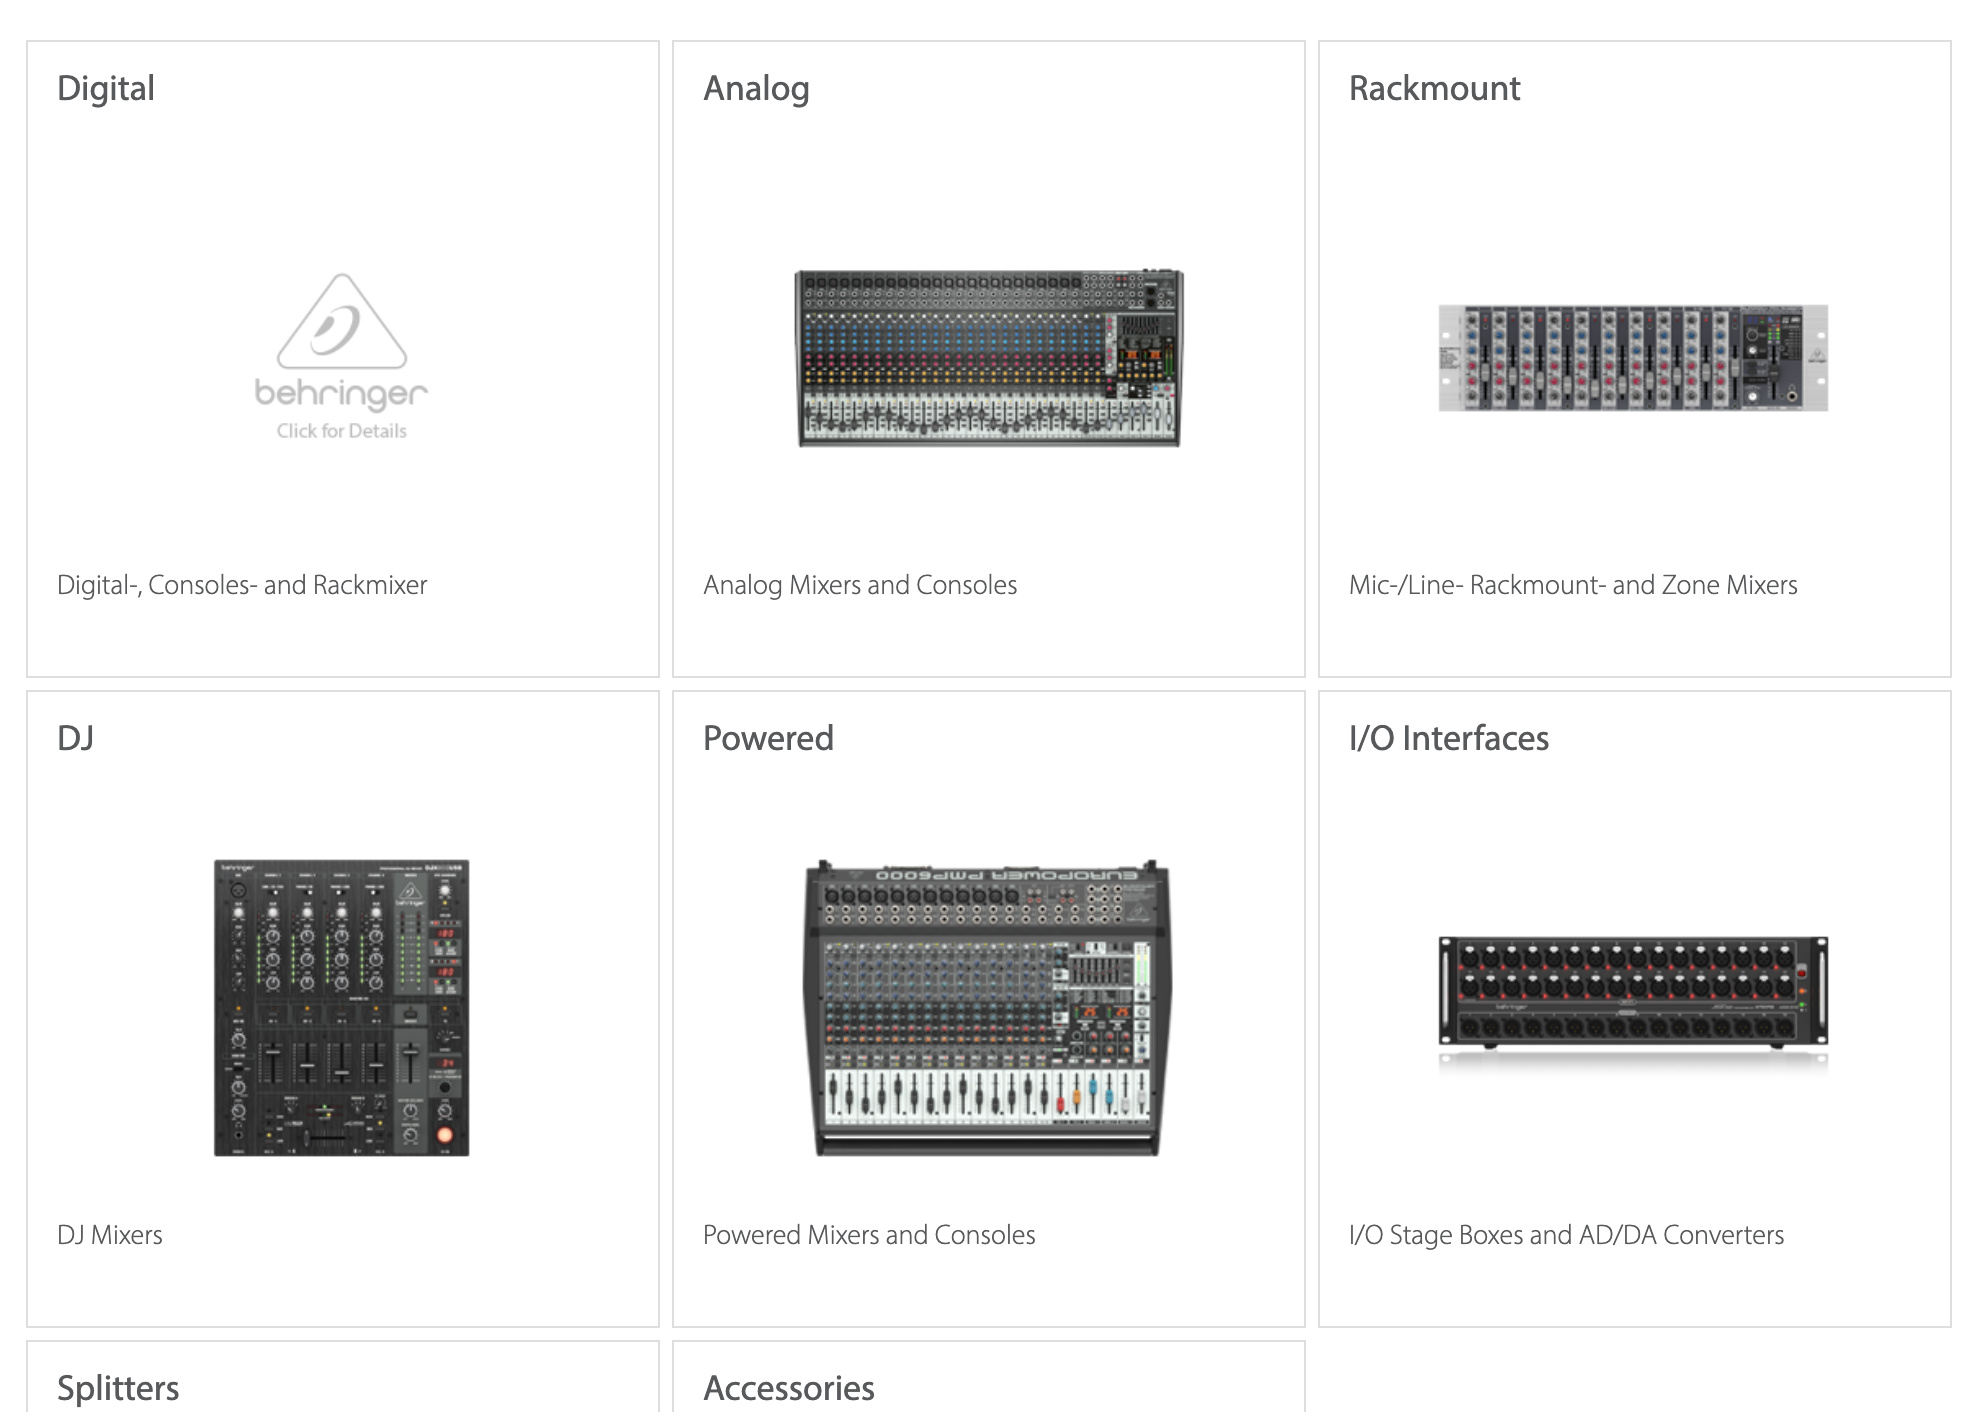Click the Powered category title
Image resolution: width=1976 pixels, height=1412 pixels.
point(768,738)
